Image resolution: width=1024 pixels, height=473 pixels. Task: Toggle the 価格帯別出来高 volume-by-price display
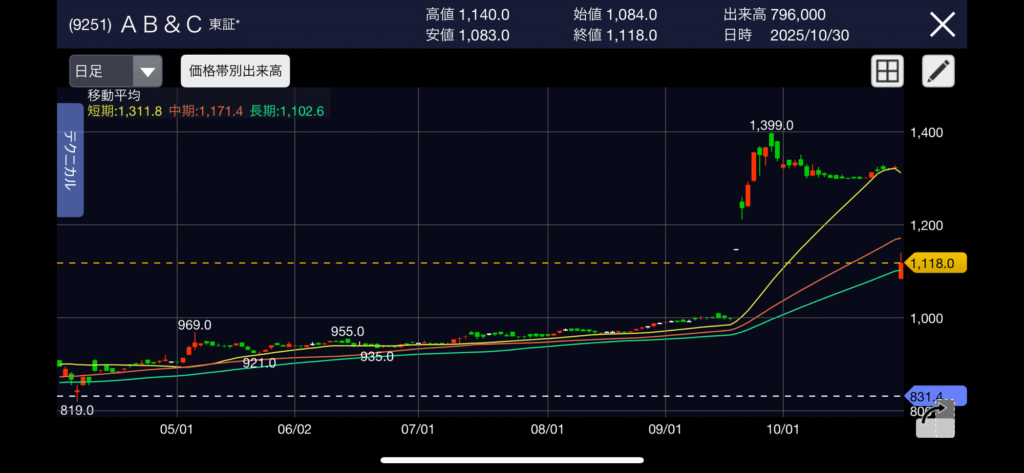235,71
